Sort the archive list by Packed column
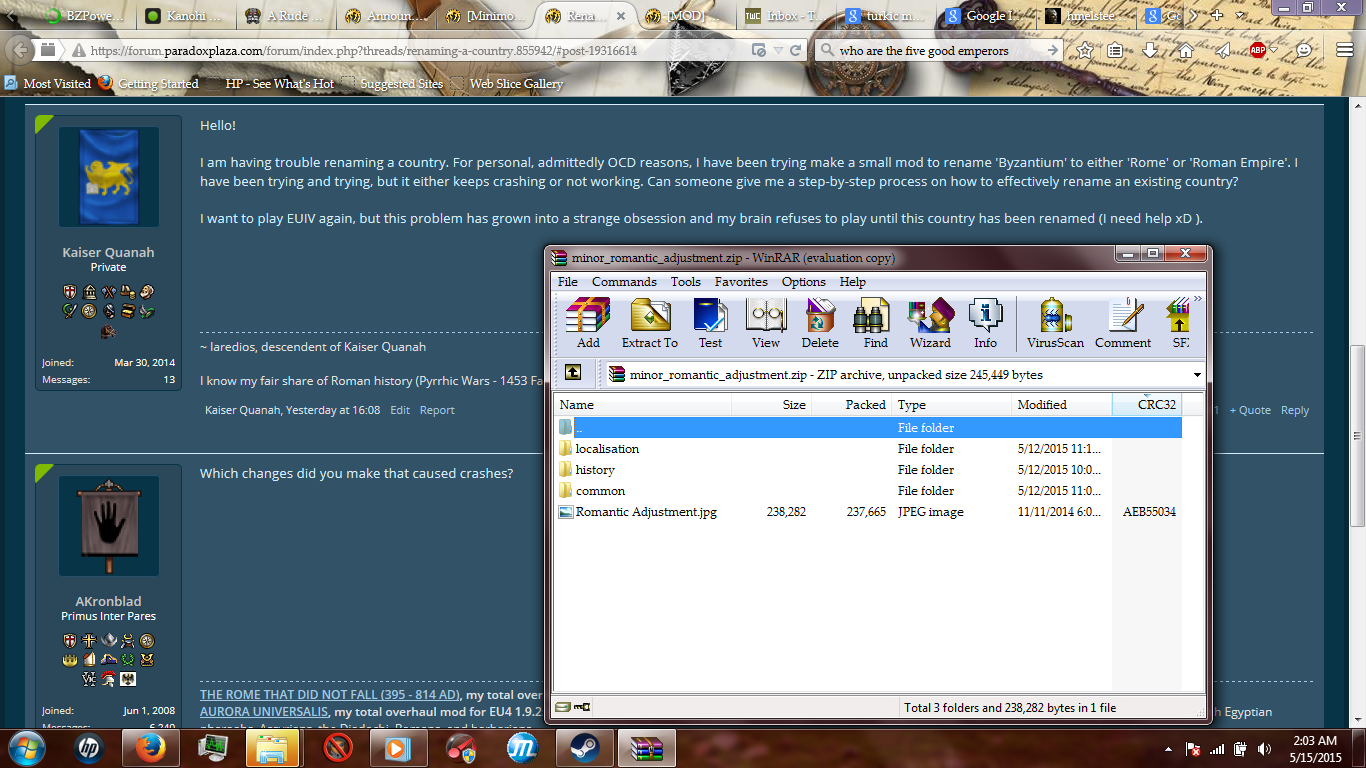The height and width of the screenshot is (768, 1366). [x=851, y=405]
